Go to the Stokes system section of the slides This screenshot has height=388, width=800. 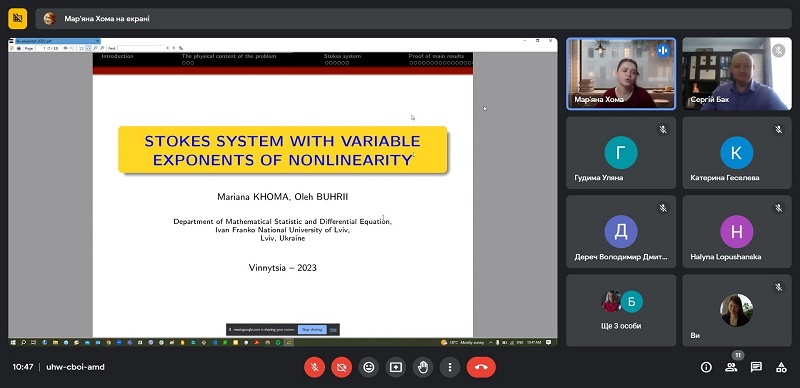(x=342, y=56)
